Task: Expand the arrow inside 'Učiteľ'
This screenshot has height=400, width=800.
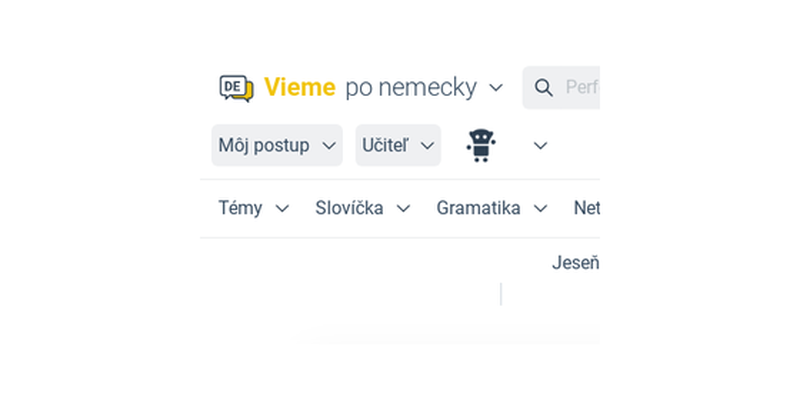Action: pos(428,146)
